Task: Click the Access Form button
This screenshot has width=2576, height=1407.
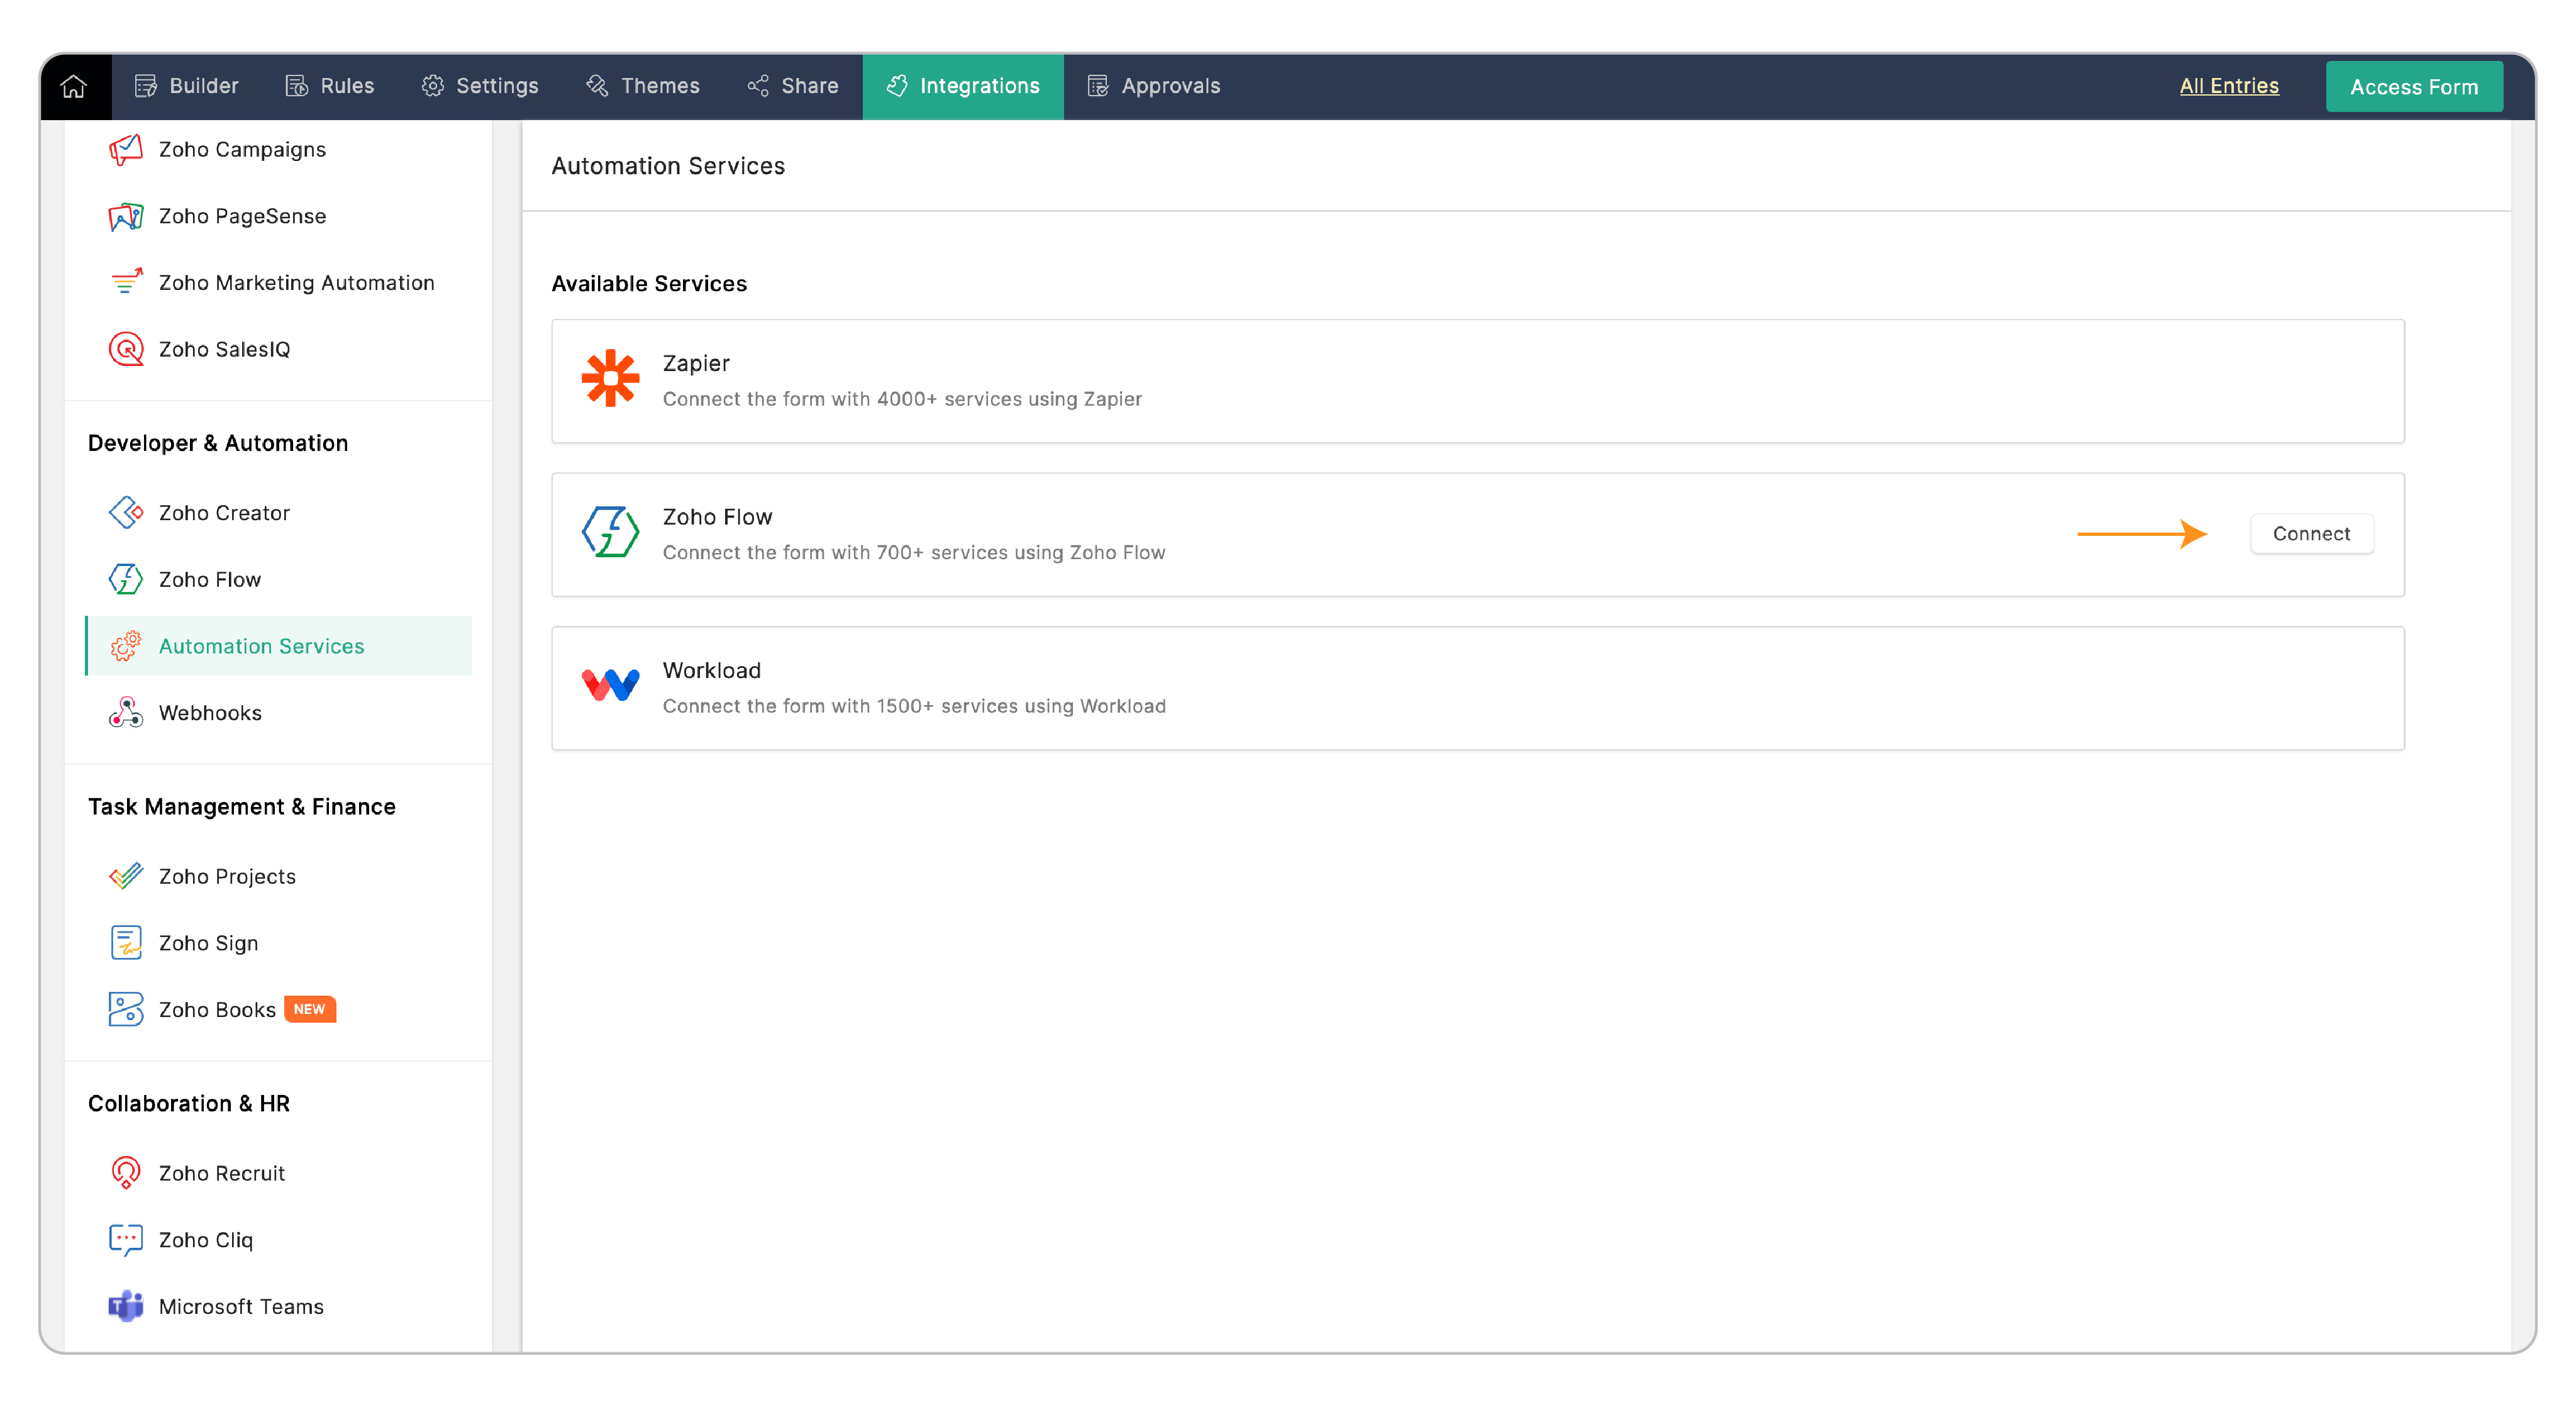Action: point(2413,87)
